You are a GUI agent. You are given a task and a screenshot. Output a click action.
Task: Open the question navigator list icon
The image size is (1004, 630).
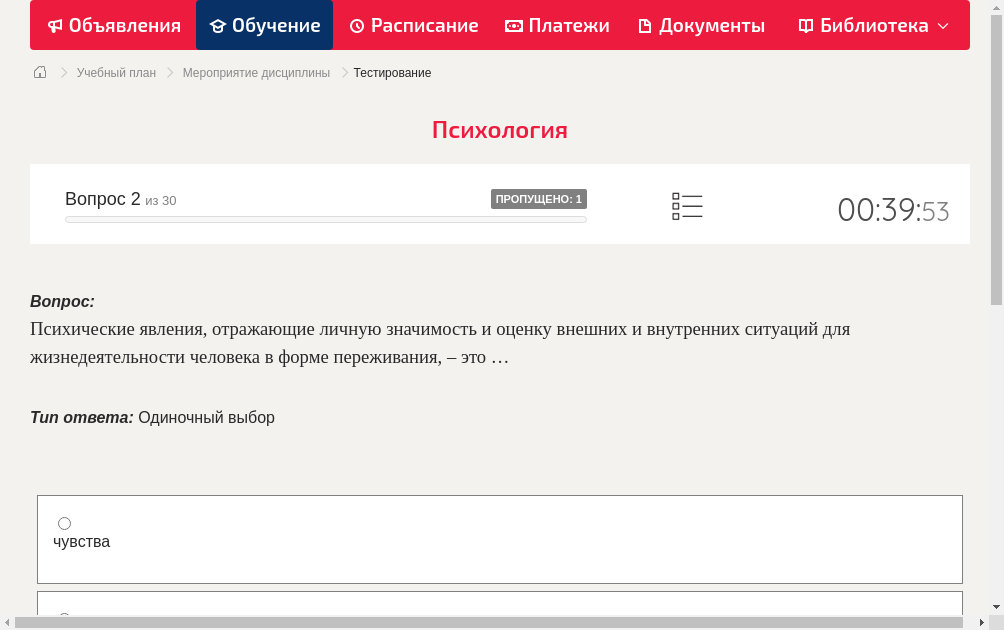tap(687, 206)
